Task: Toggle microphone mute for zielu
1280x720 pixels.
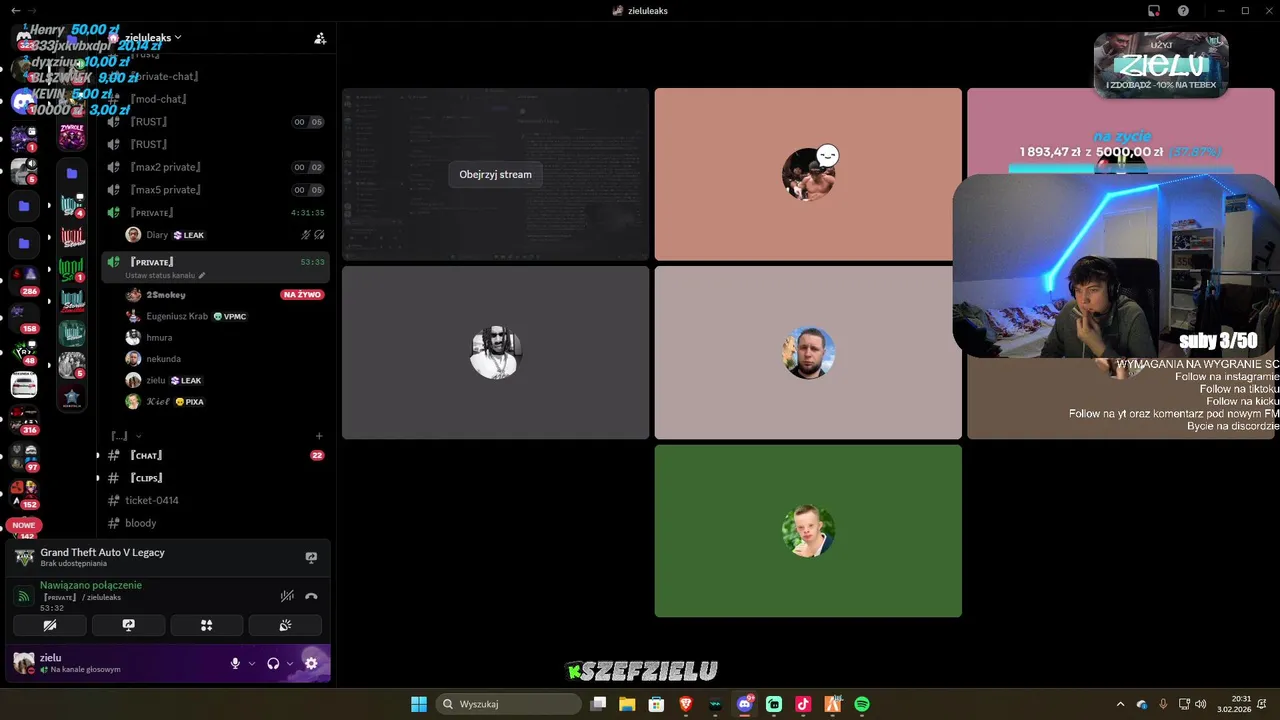Action: [236, 663]
